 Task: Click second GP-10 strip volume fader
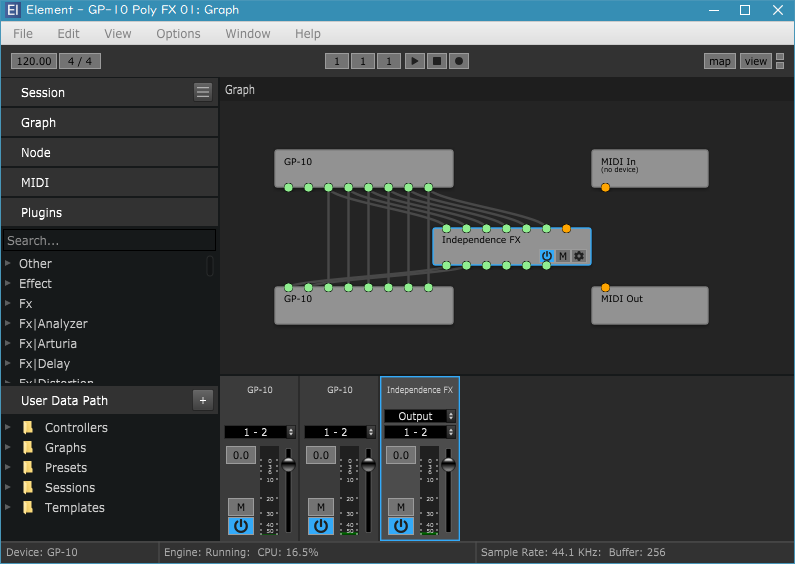[369, 464]
